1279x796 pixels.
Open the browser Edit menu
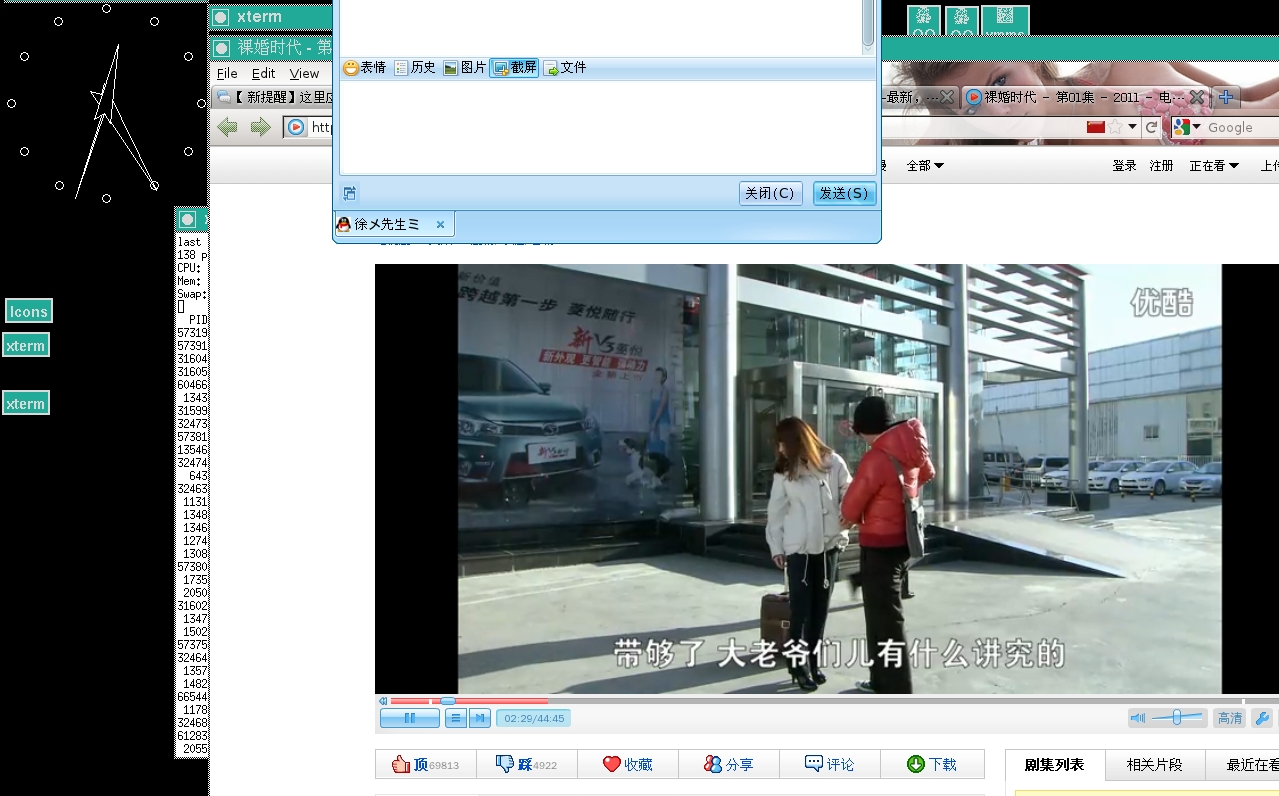(x=263, y=73)
